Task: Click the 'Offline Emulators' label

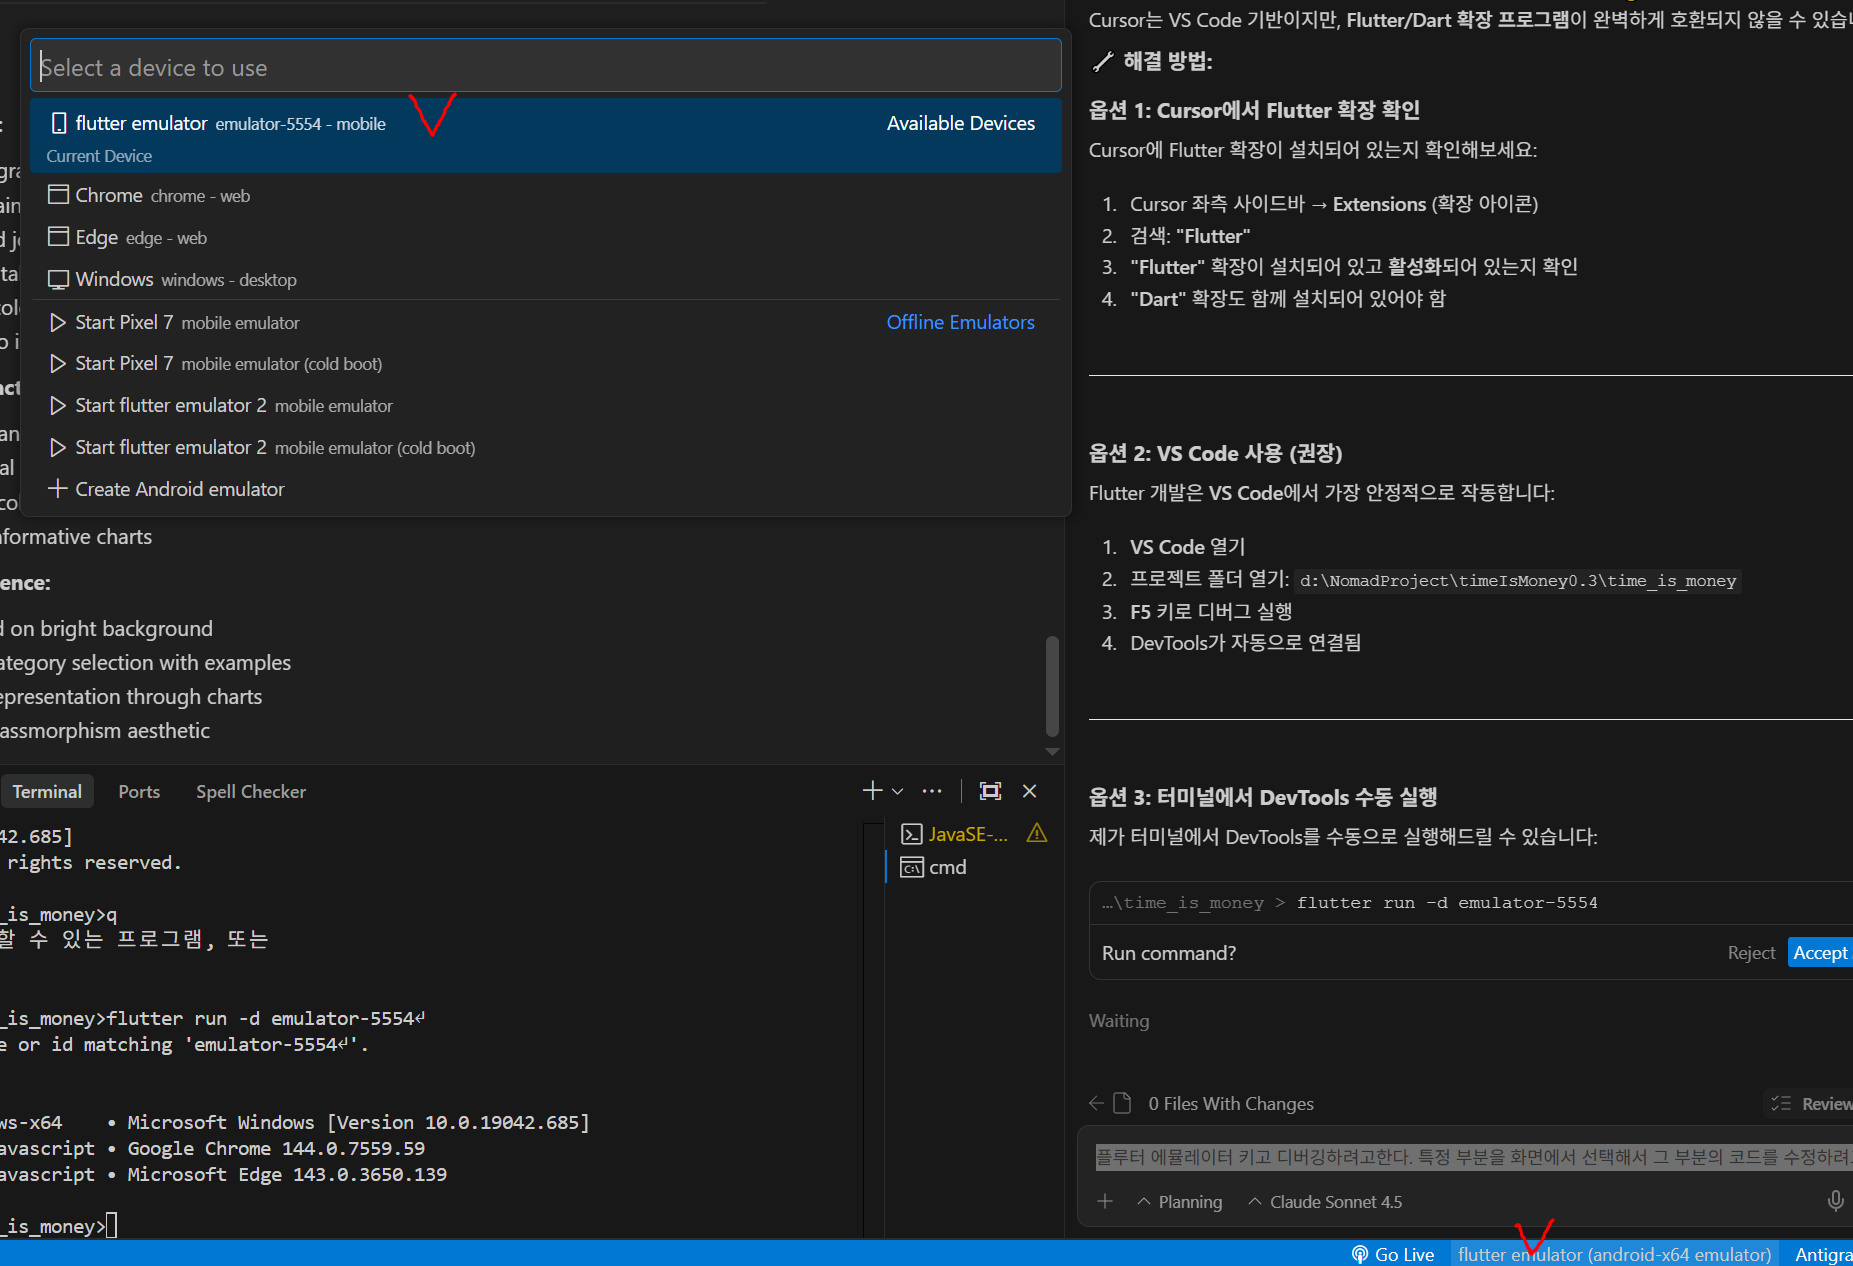Action: 960,322
